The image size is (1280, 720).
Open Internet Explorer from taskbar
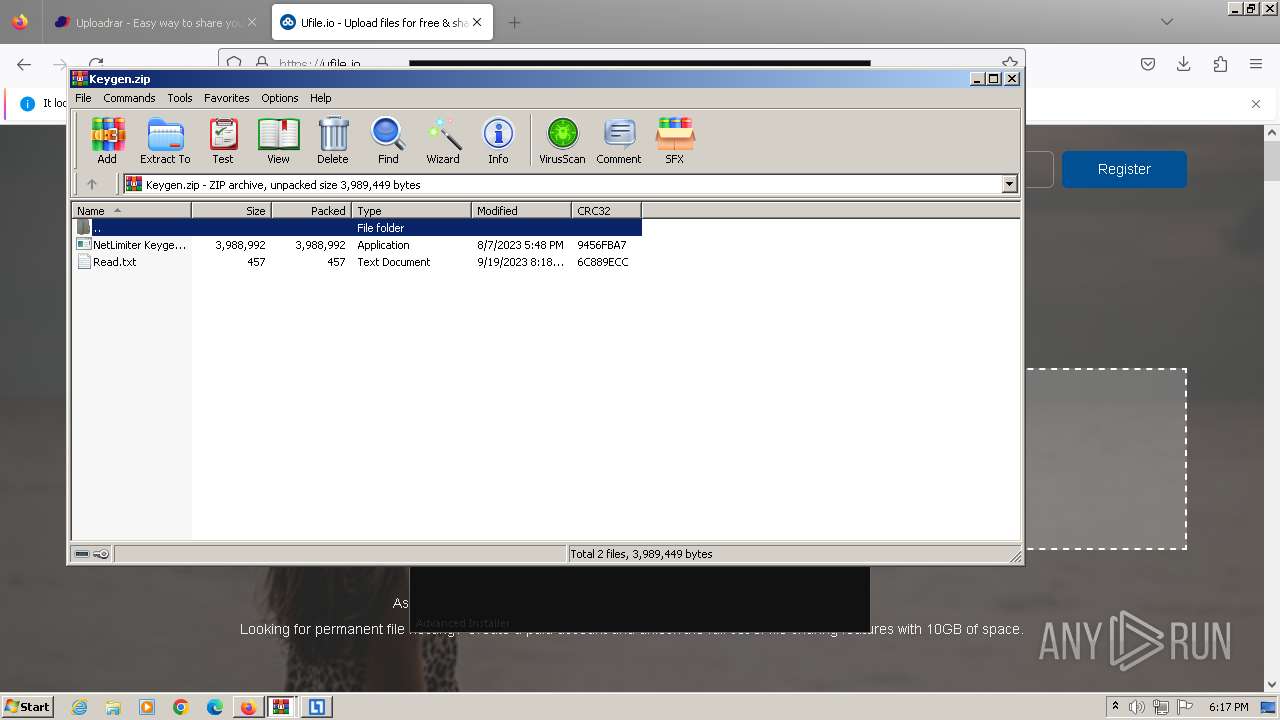click(x=79, y=707)
